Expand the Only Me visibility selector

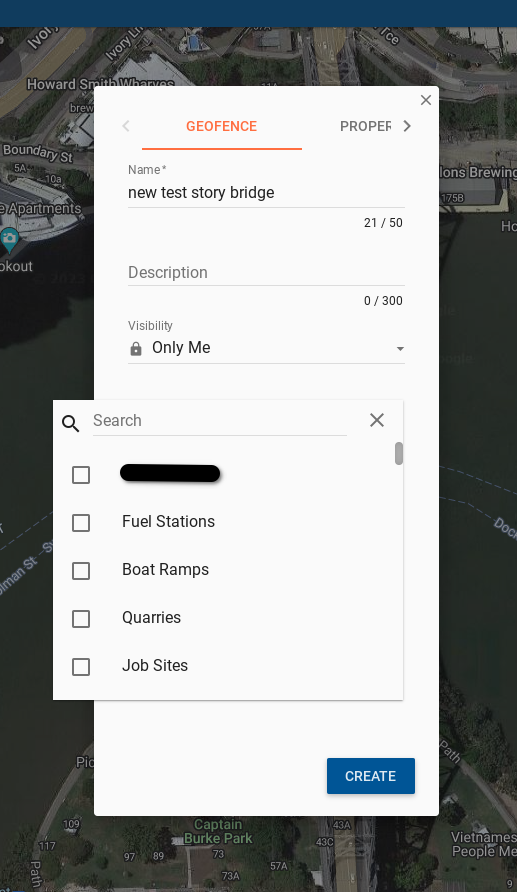[266, 348]
